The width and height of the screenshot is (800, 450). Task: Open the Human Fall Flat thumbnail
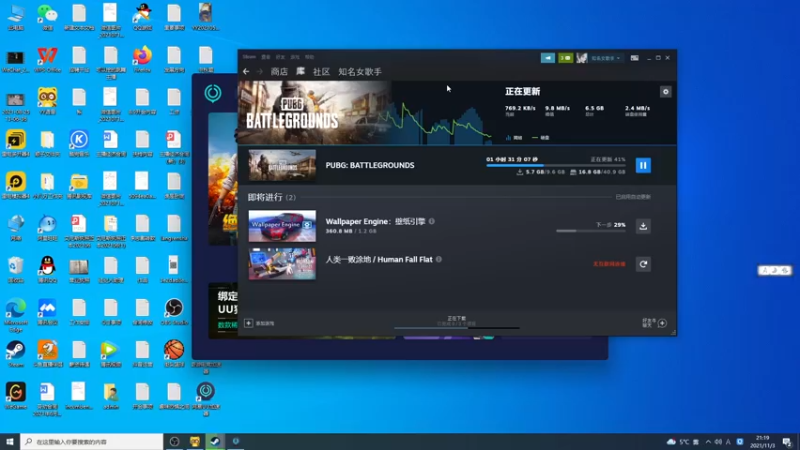(282, 264)
